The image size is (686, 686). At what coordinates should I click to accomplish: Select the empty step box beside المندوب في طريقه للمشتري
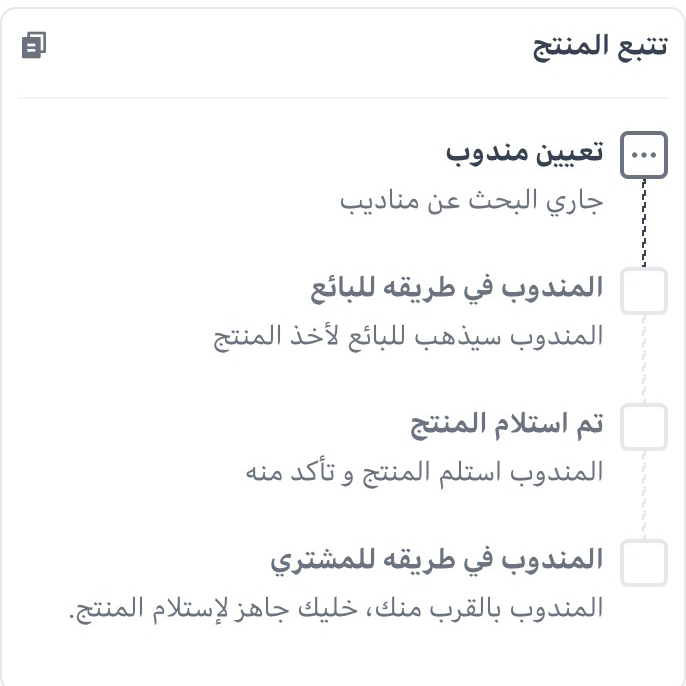(x=644, y=563)
